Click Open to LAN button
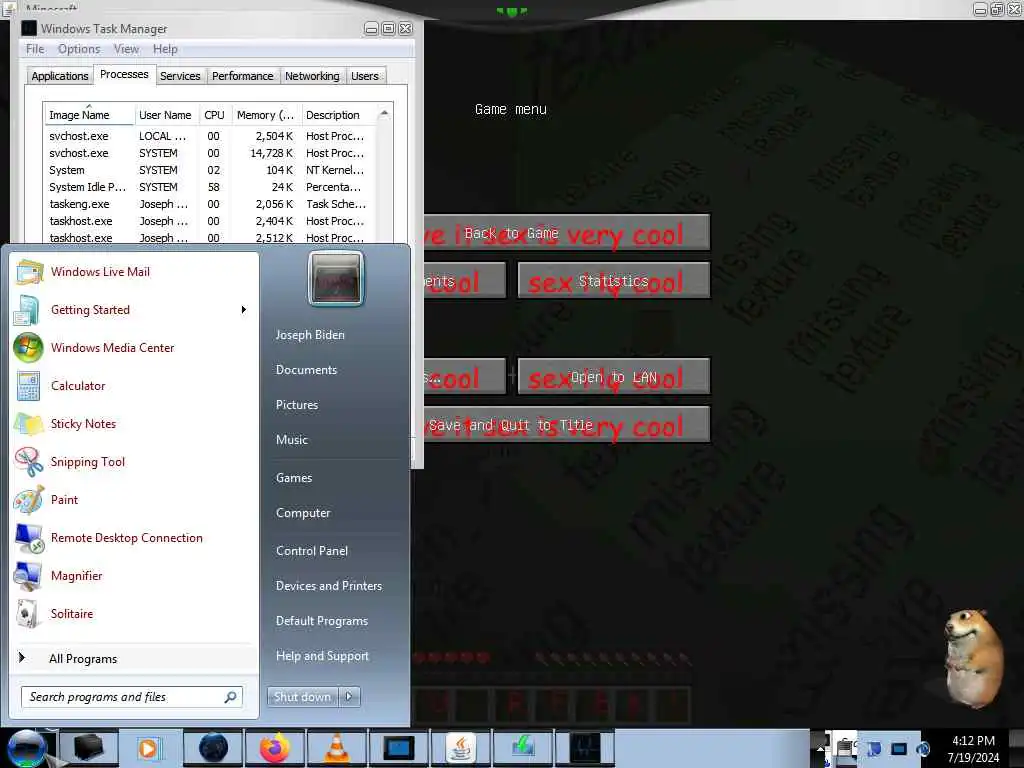The width and height of the screenshot is (1024, 768). [614, 377]
